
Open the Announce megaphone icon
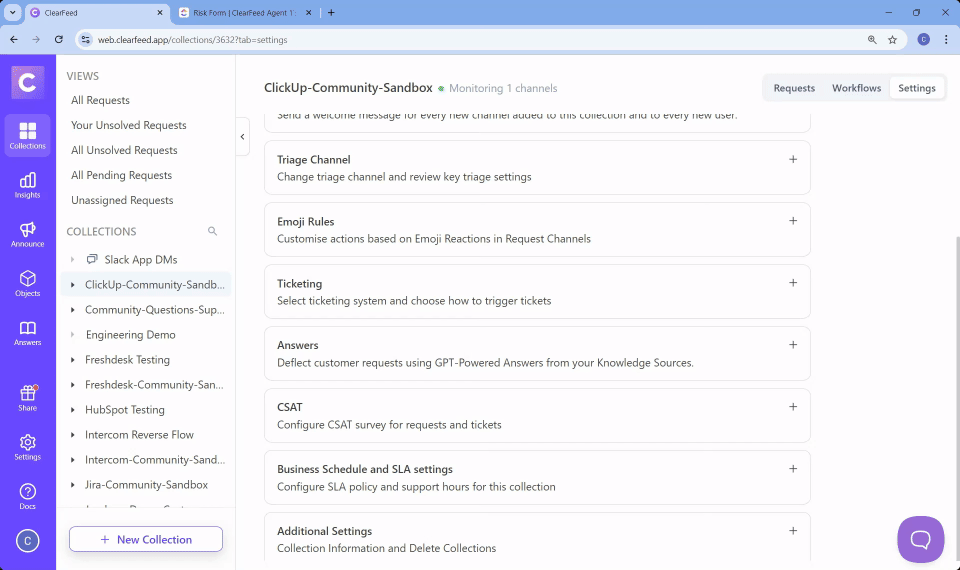click(x=28, y=233)
